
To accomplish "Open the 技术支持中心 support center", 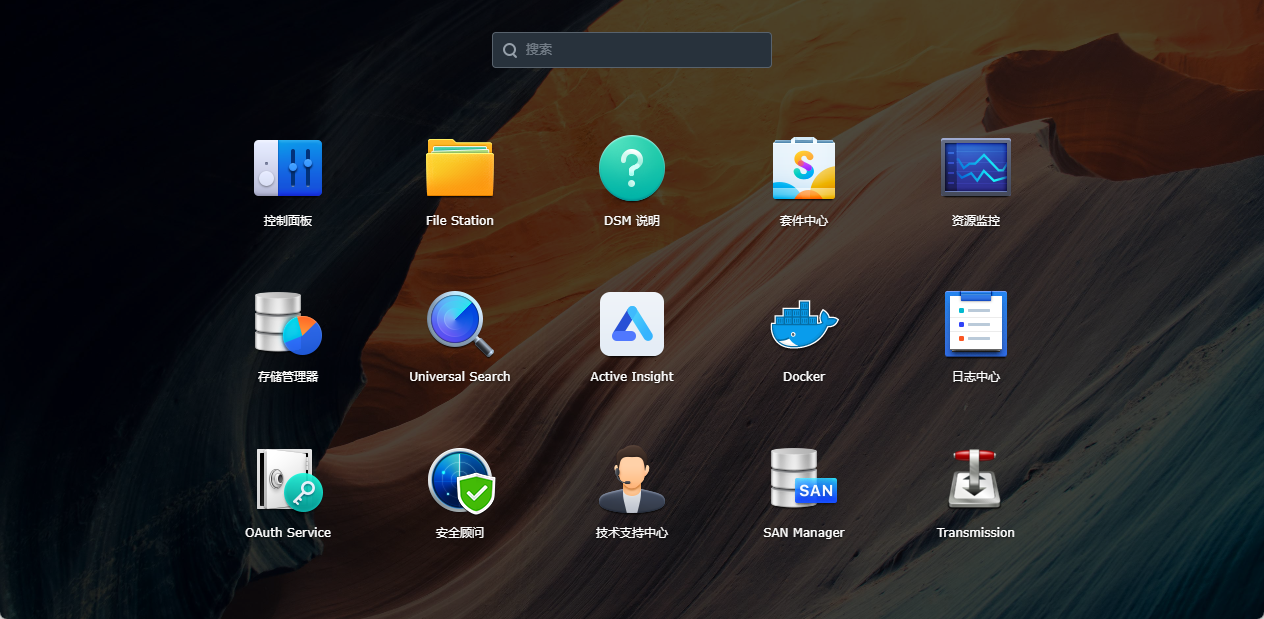I will (632, 480).
